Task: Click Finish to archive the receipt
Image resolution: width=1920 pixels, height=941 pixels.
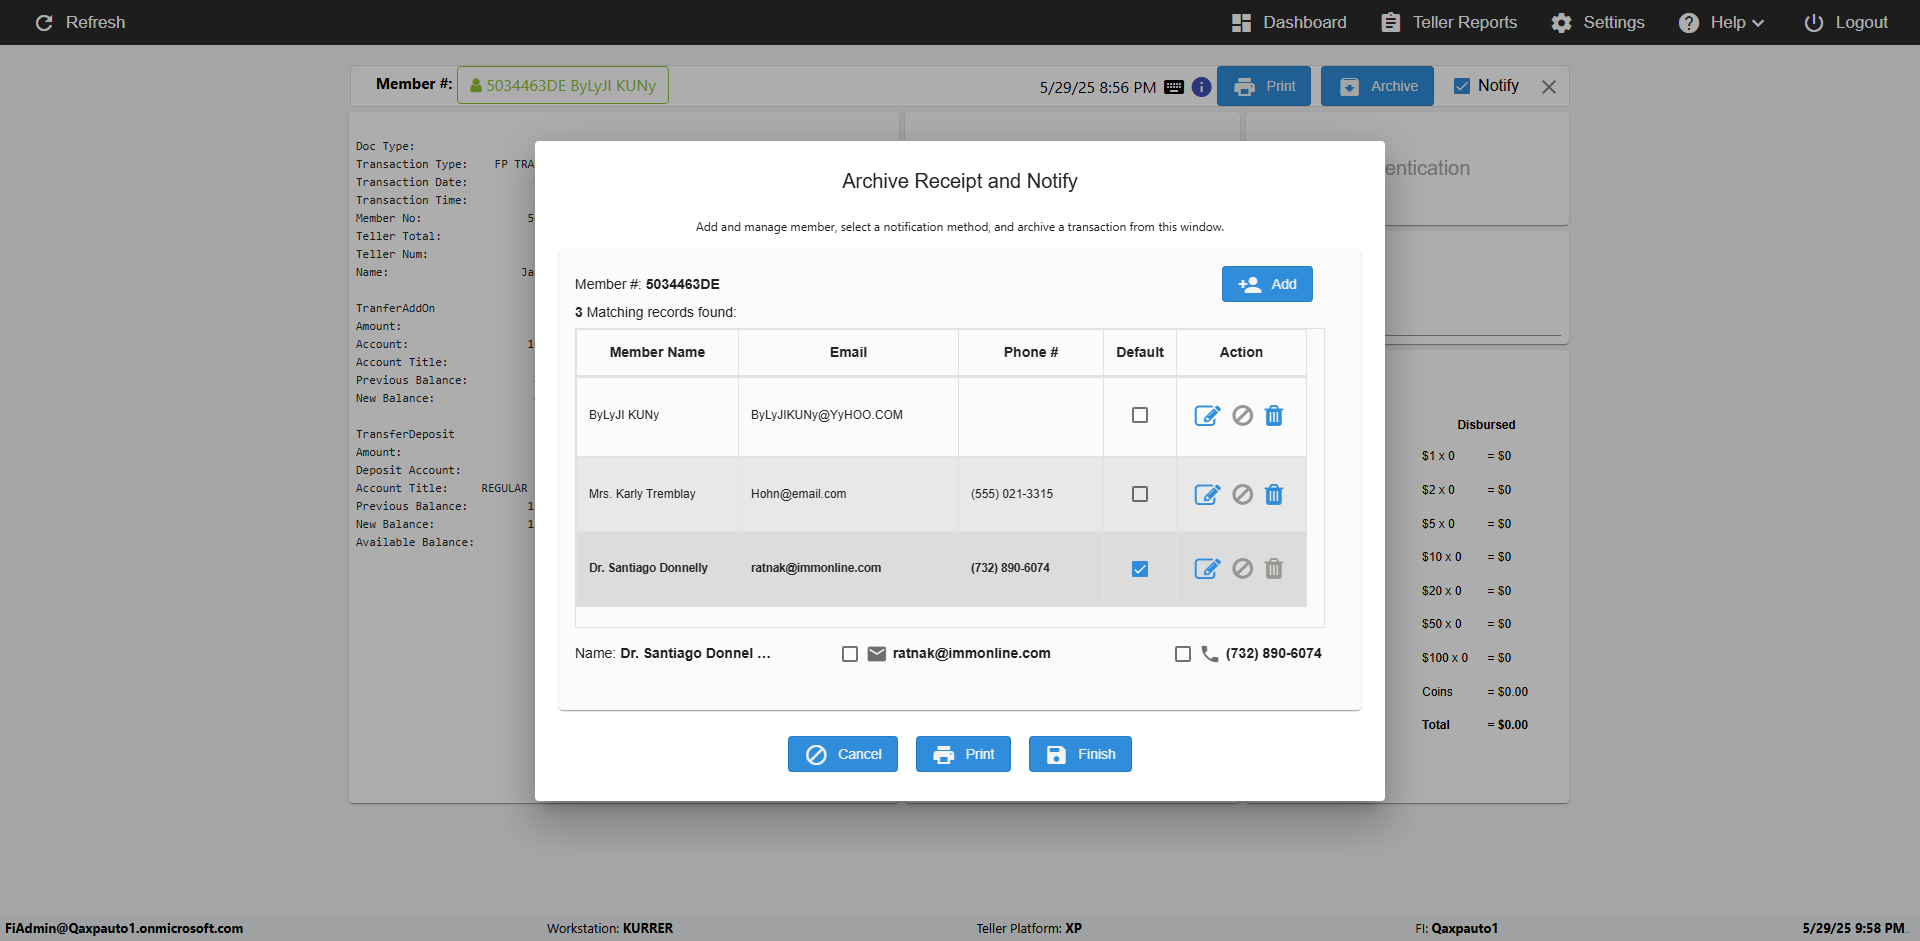Action: [x=1080, y=754]
